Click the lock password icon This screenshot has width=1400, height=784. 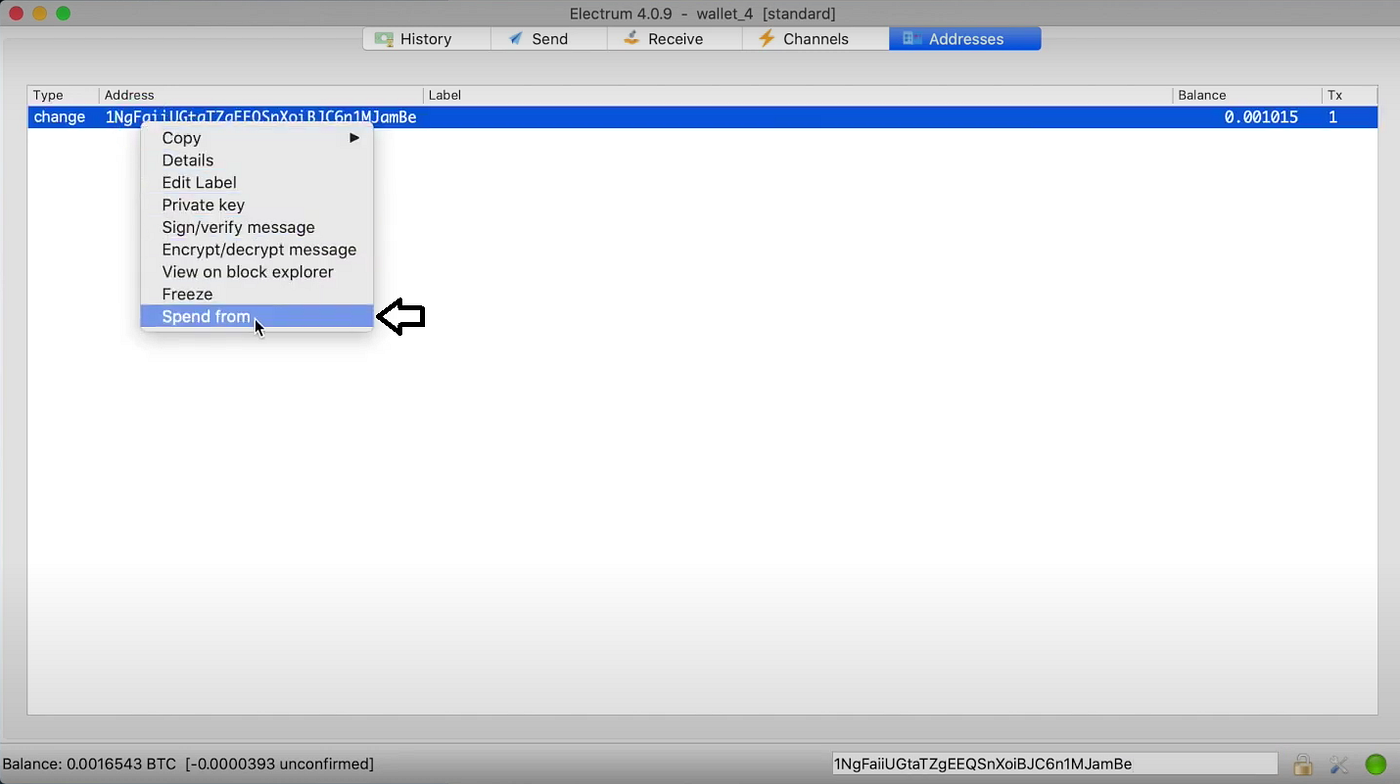(x=1303, y=765)
